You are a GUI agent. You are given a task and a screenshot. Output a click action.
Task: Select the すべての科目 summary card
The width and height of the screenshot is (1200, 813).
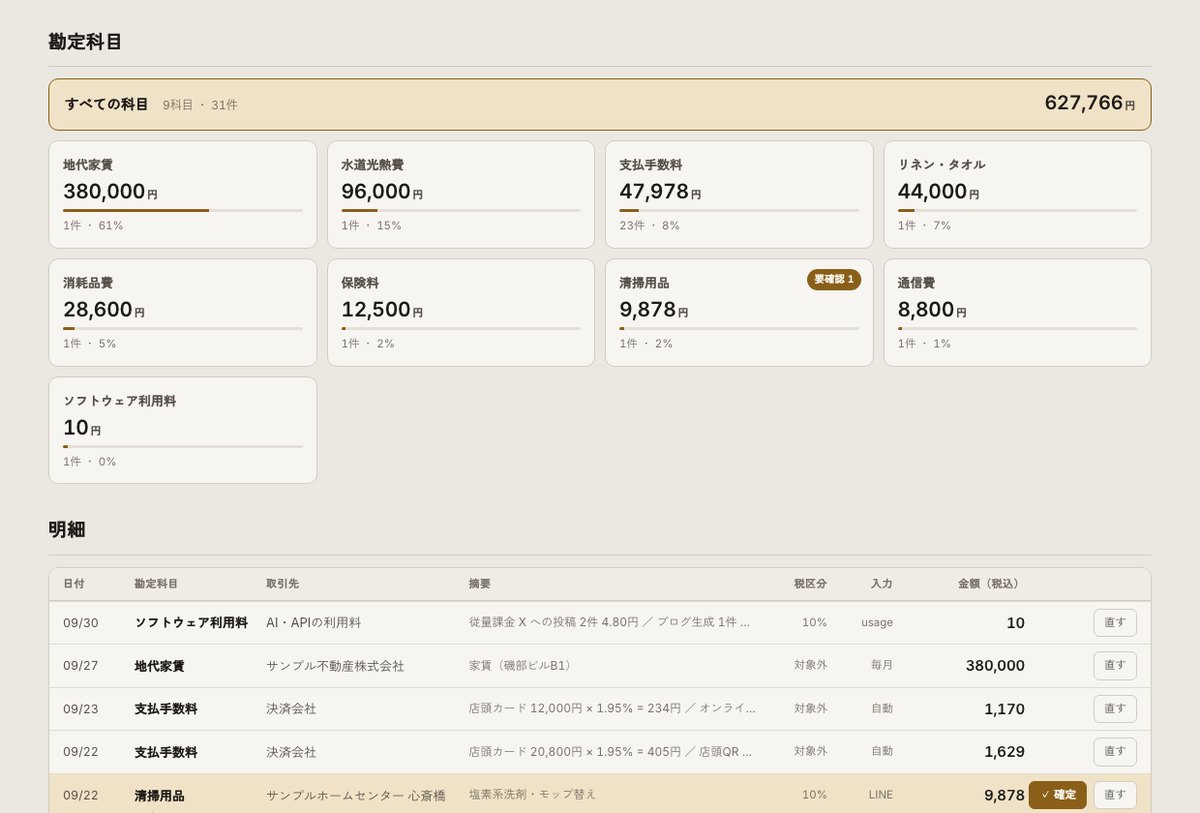tap(600, 104)
